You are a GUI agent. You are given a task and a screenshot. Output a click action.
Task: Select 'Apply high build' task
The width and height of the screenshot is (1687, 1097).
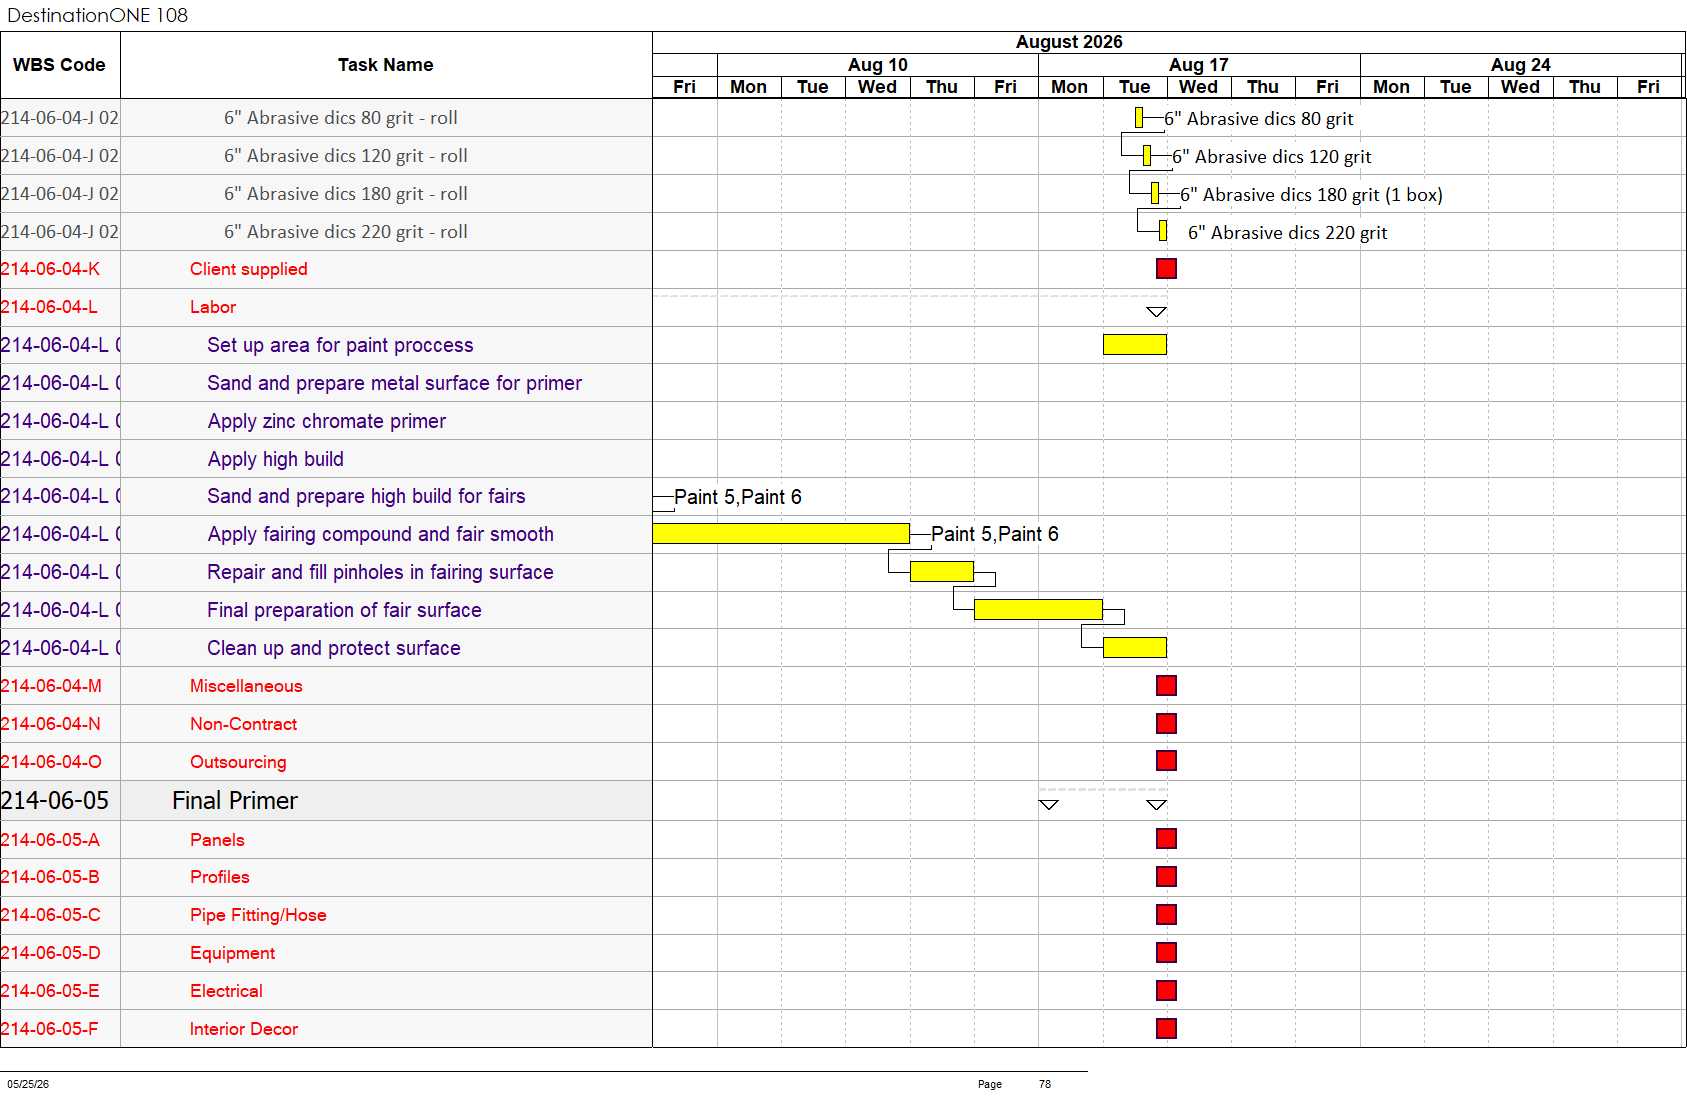(275, 459)
